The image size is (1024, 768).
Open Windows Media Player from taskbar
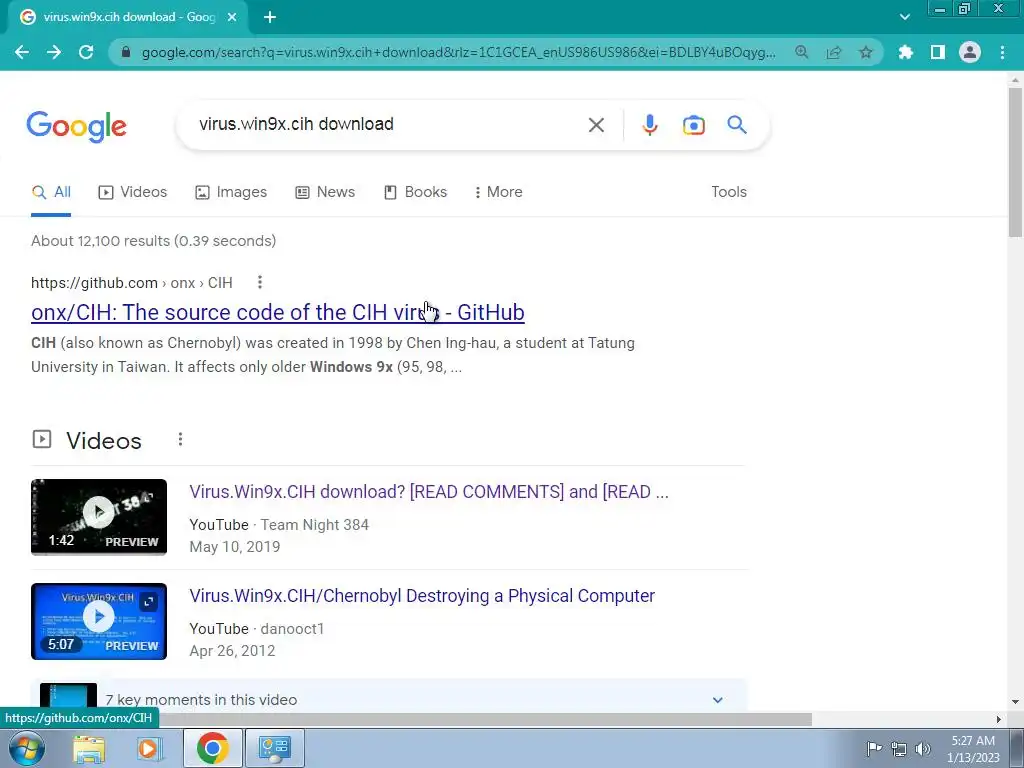(149, 748)
